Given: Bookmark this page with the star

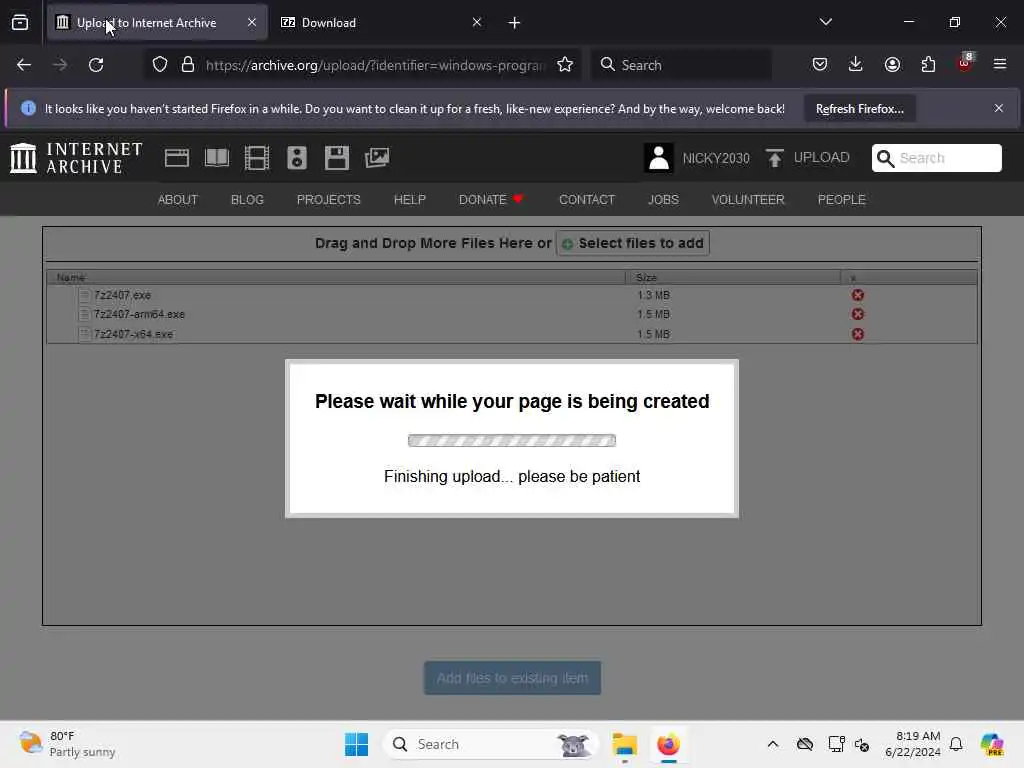Looking at the screenshot, I should click(x=565, y=65).
